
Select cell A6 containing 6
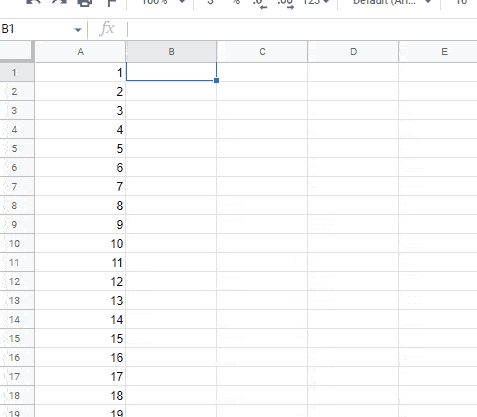click(80, 167)
